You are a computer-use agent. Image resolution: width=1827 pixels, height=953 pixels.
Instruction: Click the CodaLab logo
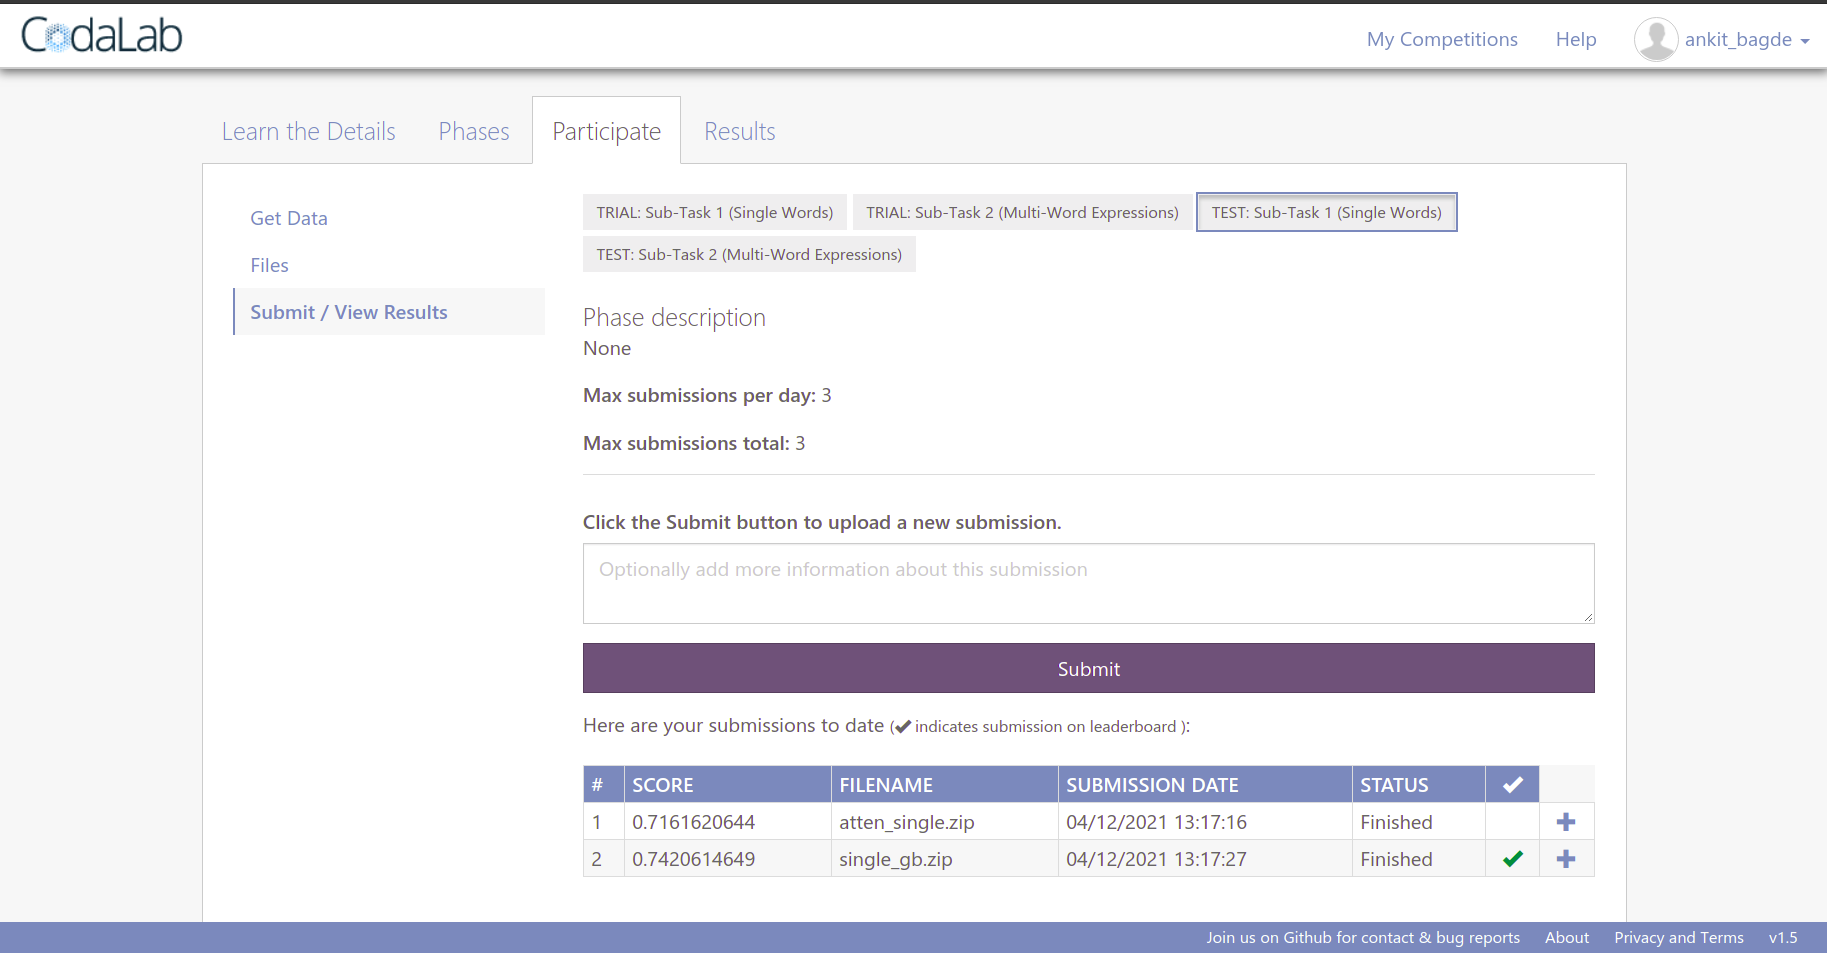pos(100,33)
